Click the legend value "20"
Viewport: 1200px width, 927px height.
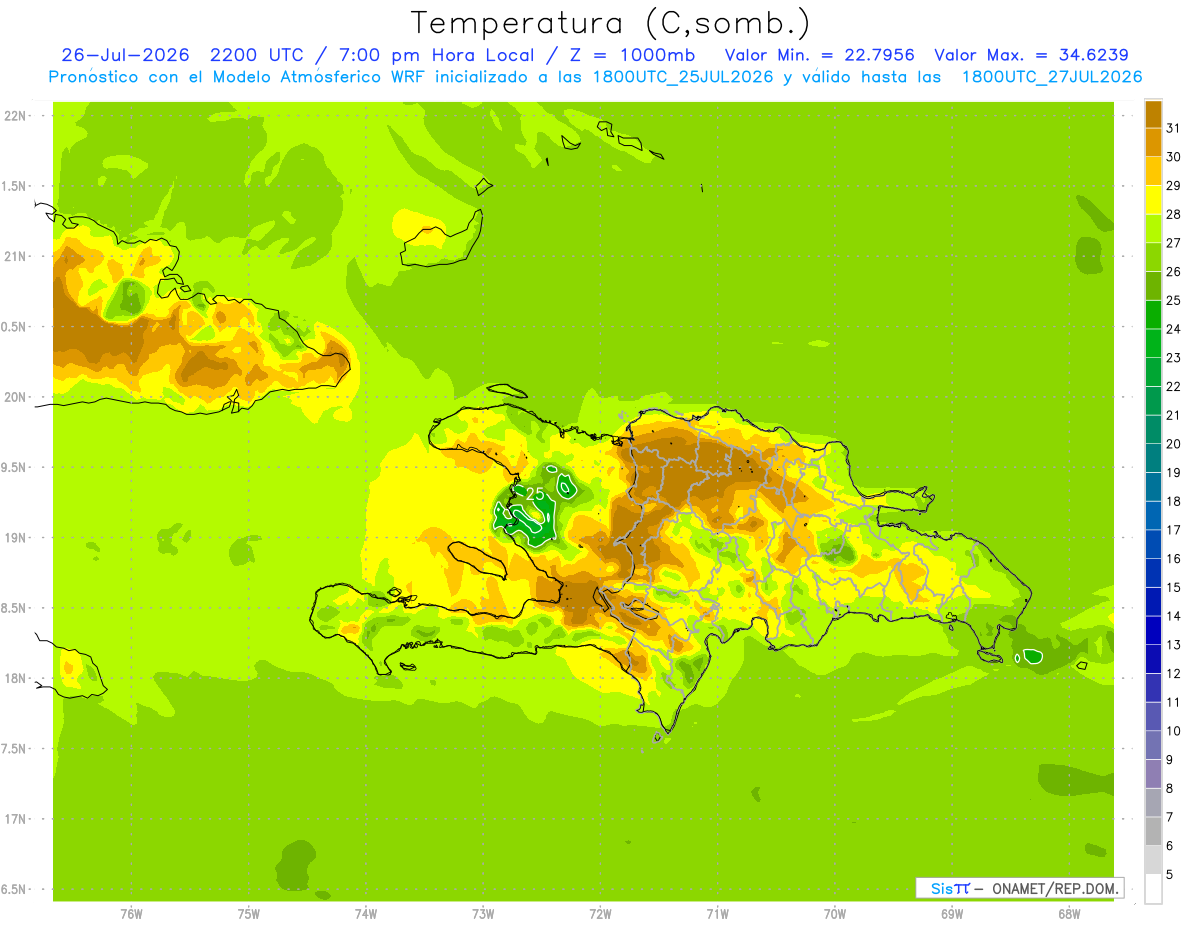[x=1173, y=444]
